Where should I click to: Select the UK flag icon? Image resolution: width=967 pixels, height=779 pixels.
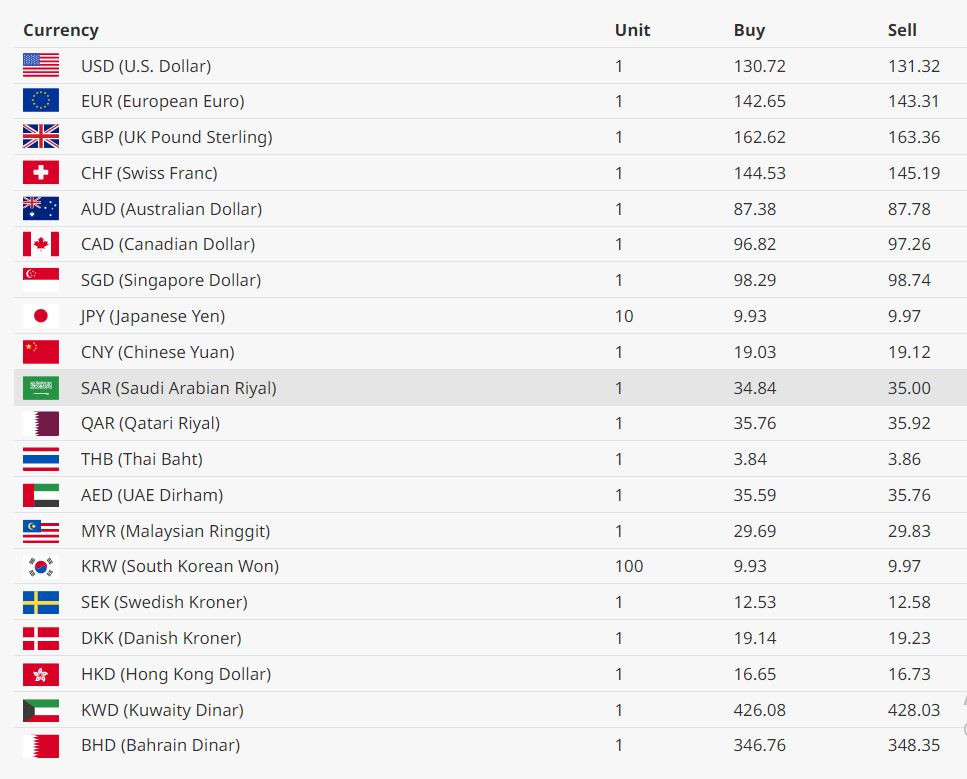41,136
